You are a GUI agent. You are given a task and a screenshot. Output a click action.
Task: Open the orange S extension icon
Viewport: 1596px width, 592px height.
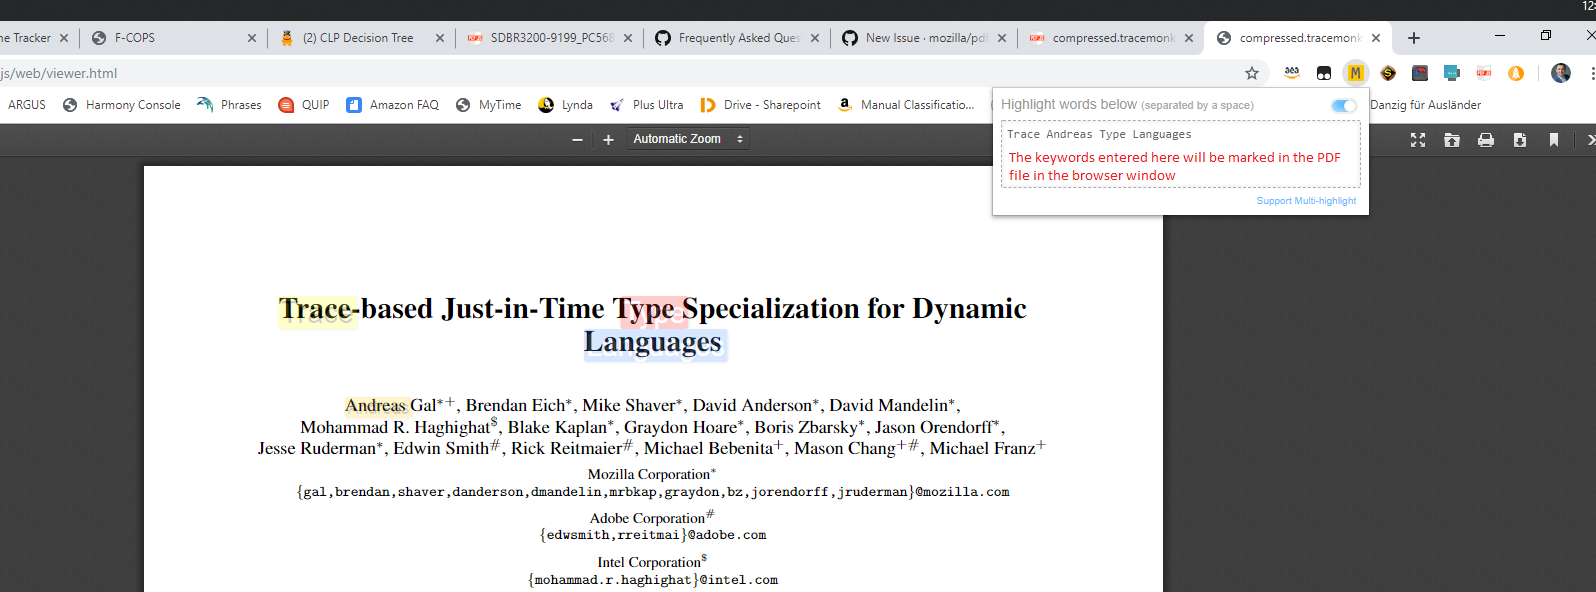tap(1388, 73)
